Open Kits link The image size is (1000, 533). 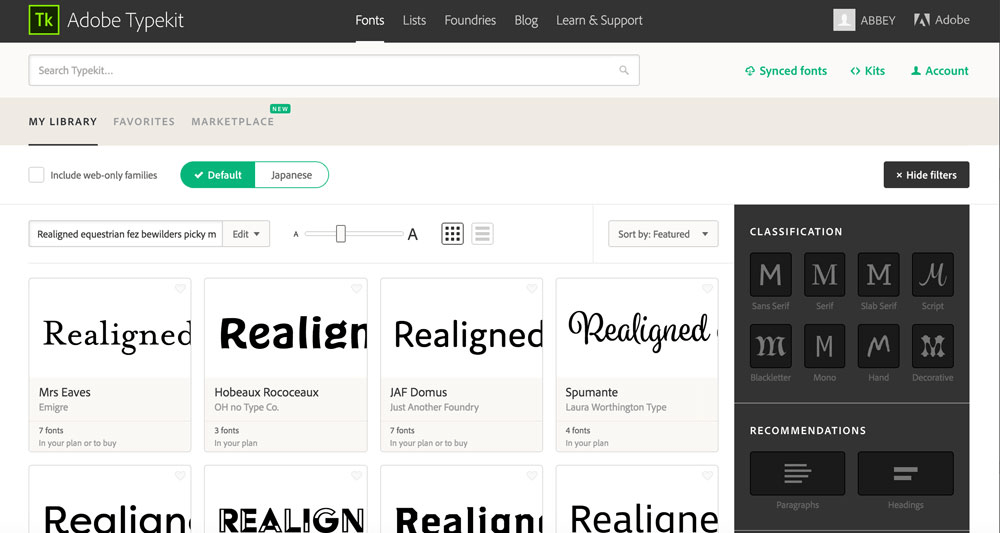coord(867,71)
